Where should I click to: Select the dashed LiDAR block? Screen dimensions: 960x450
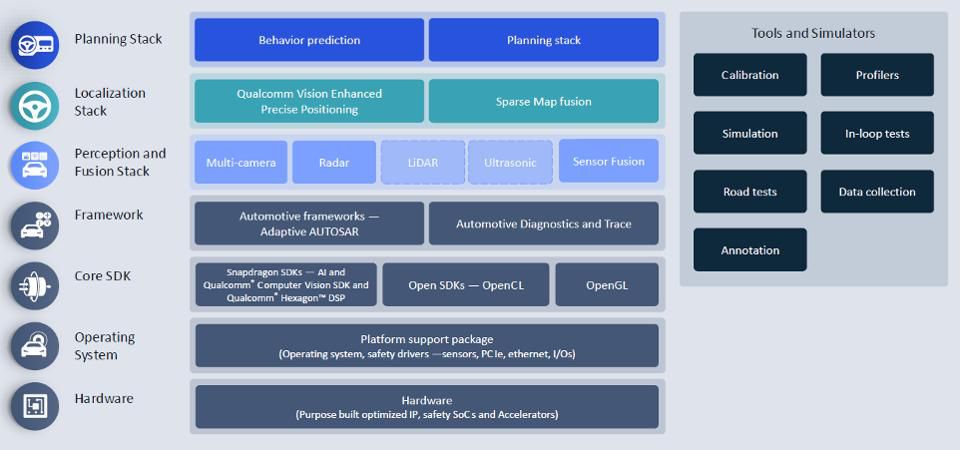[423, 162]
